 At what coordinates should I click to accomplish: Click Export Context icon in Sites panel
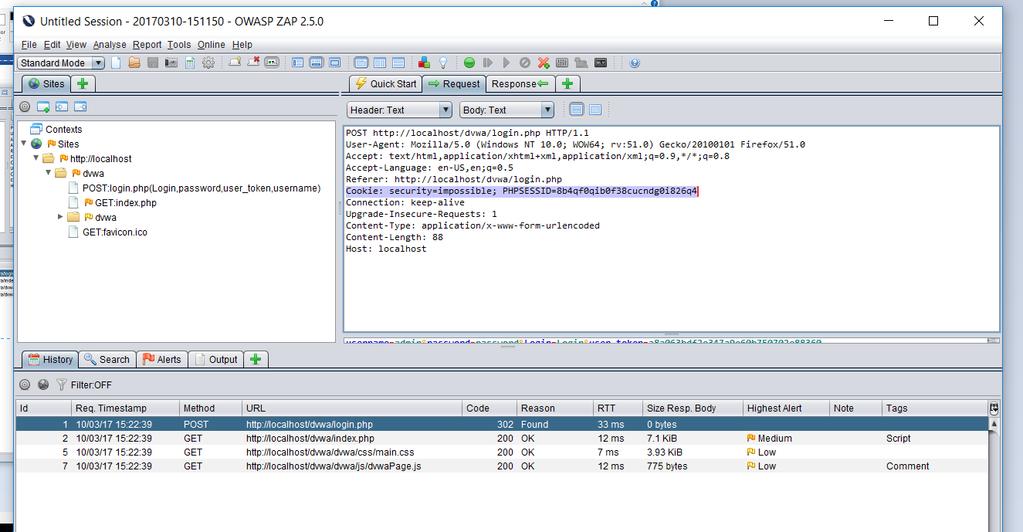point(80,106)
